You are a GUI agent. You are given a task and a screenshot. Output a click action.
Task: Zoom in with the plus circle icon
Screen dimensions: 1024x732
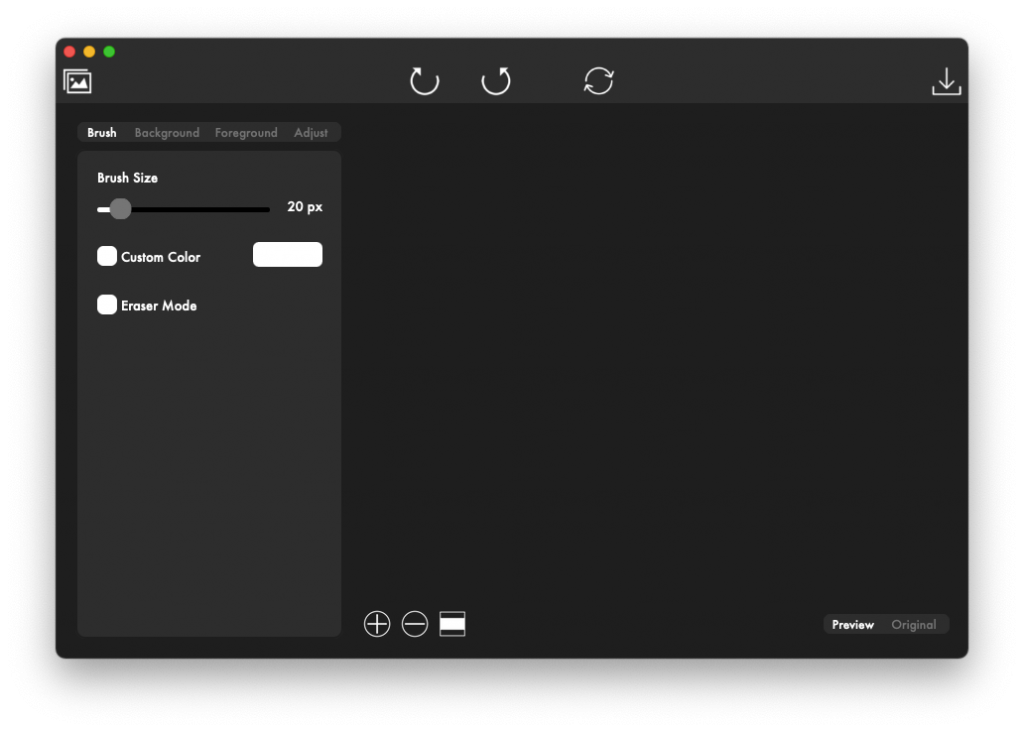[x=377, y=624]
